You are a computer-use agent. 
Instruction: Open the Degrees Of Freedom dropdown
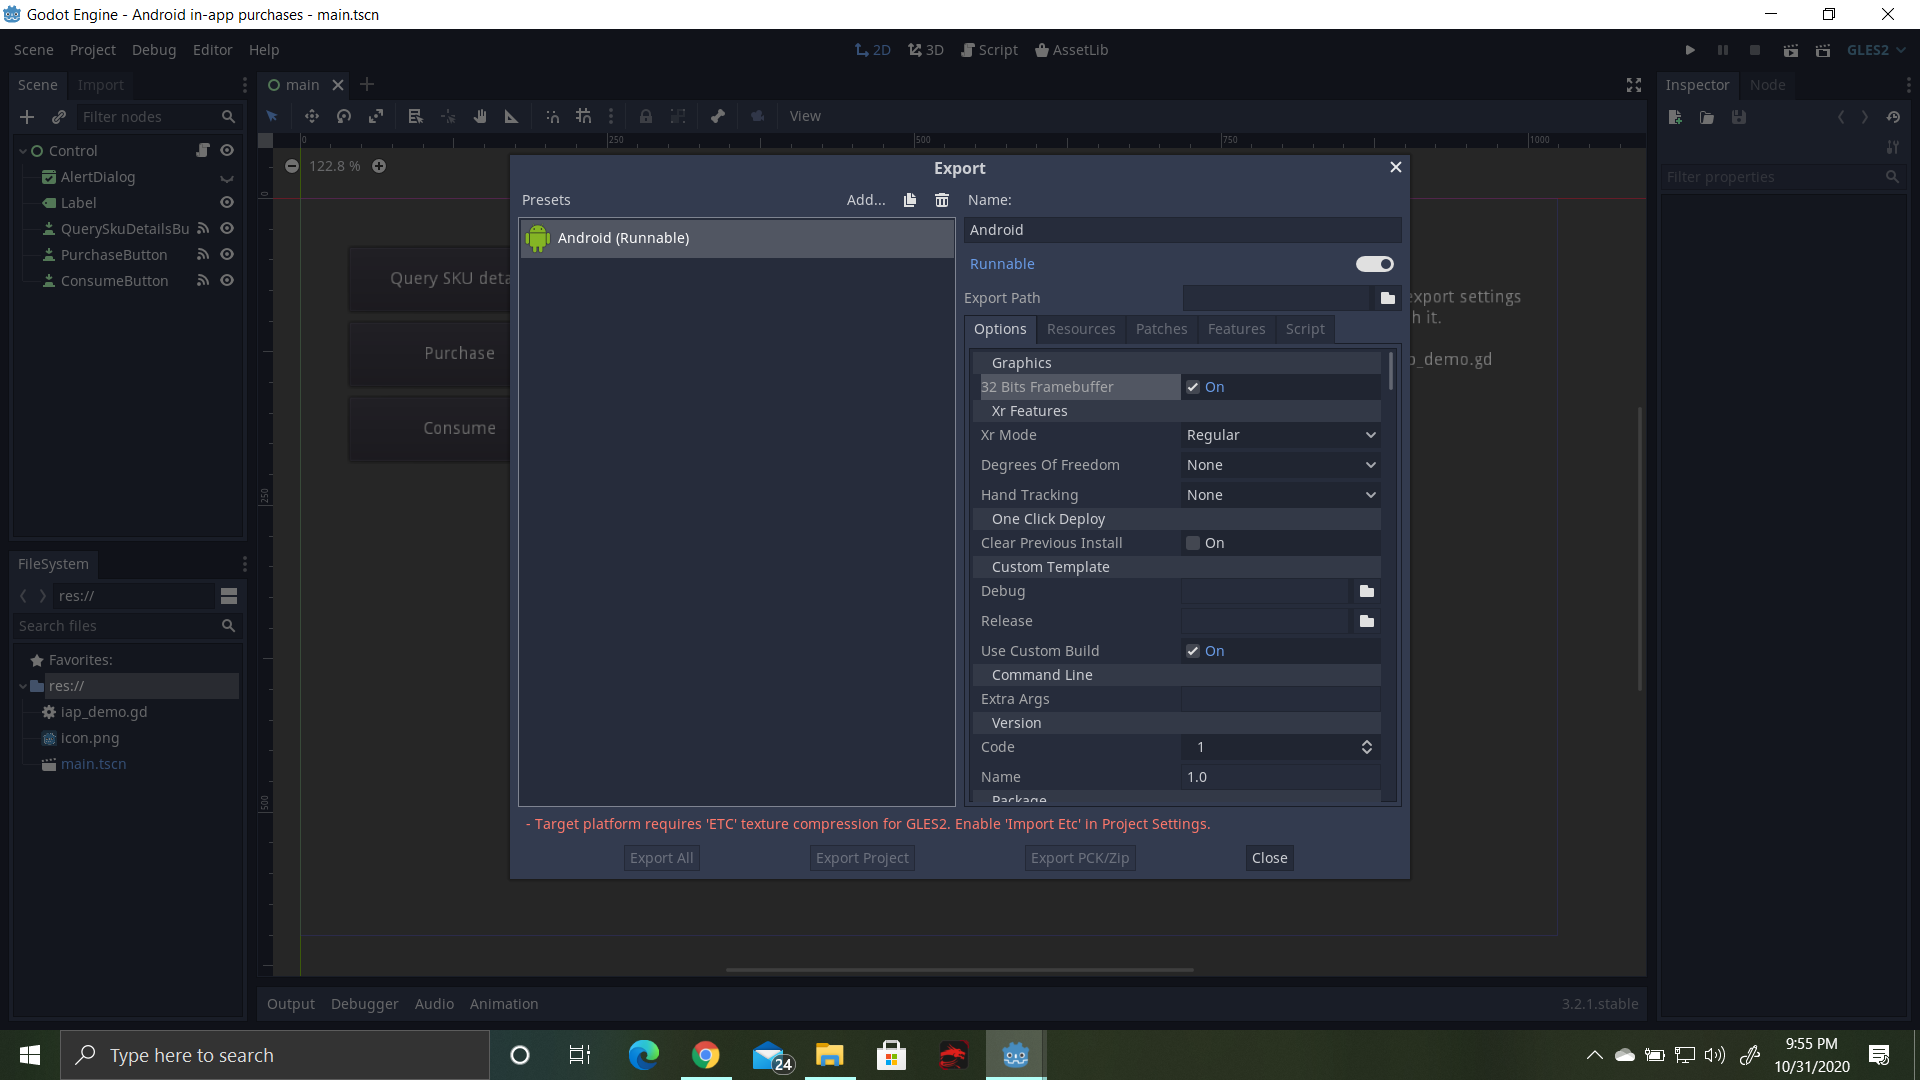(1280, 465)
